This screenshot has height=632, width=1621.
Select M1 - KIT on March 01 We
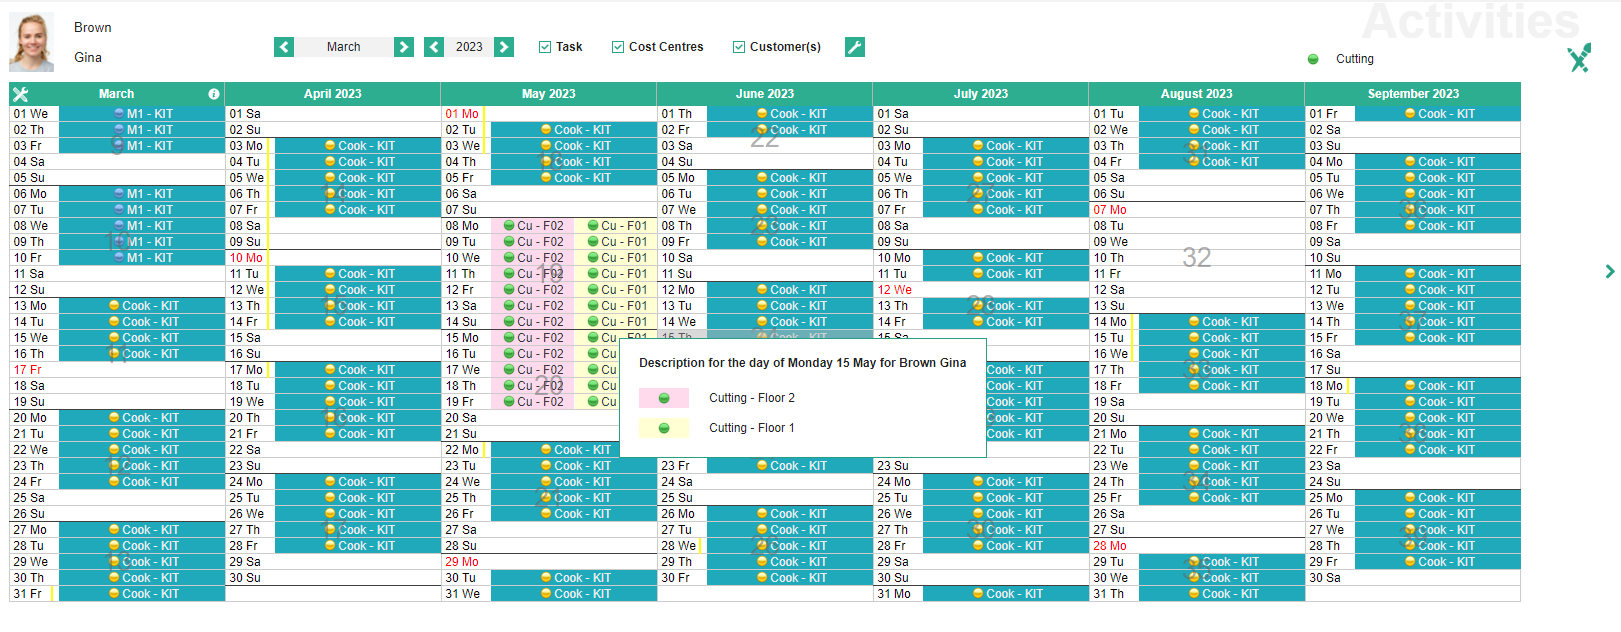click(142, 114)
